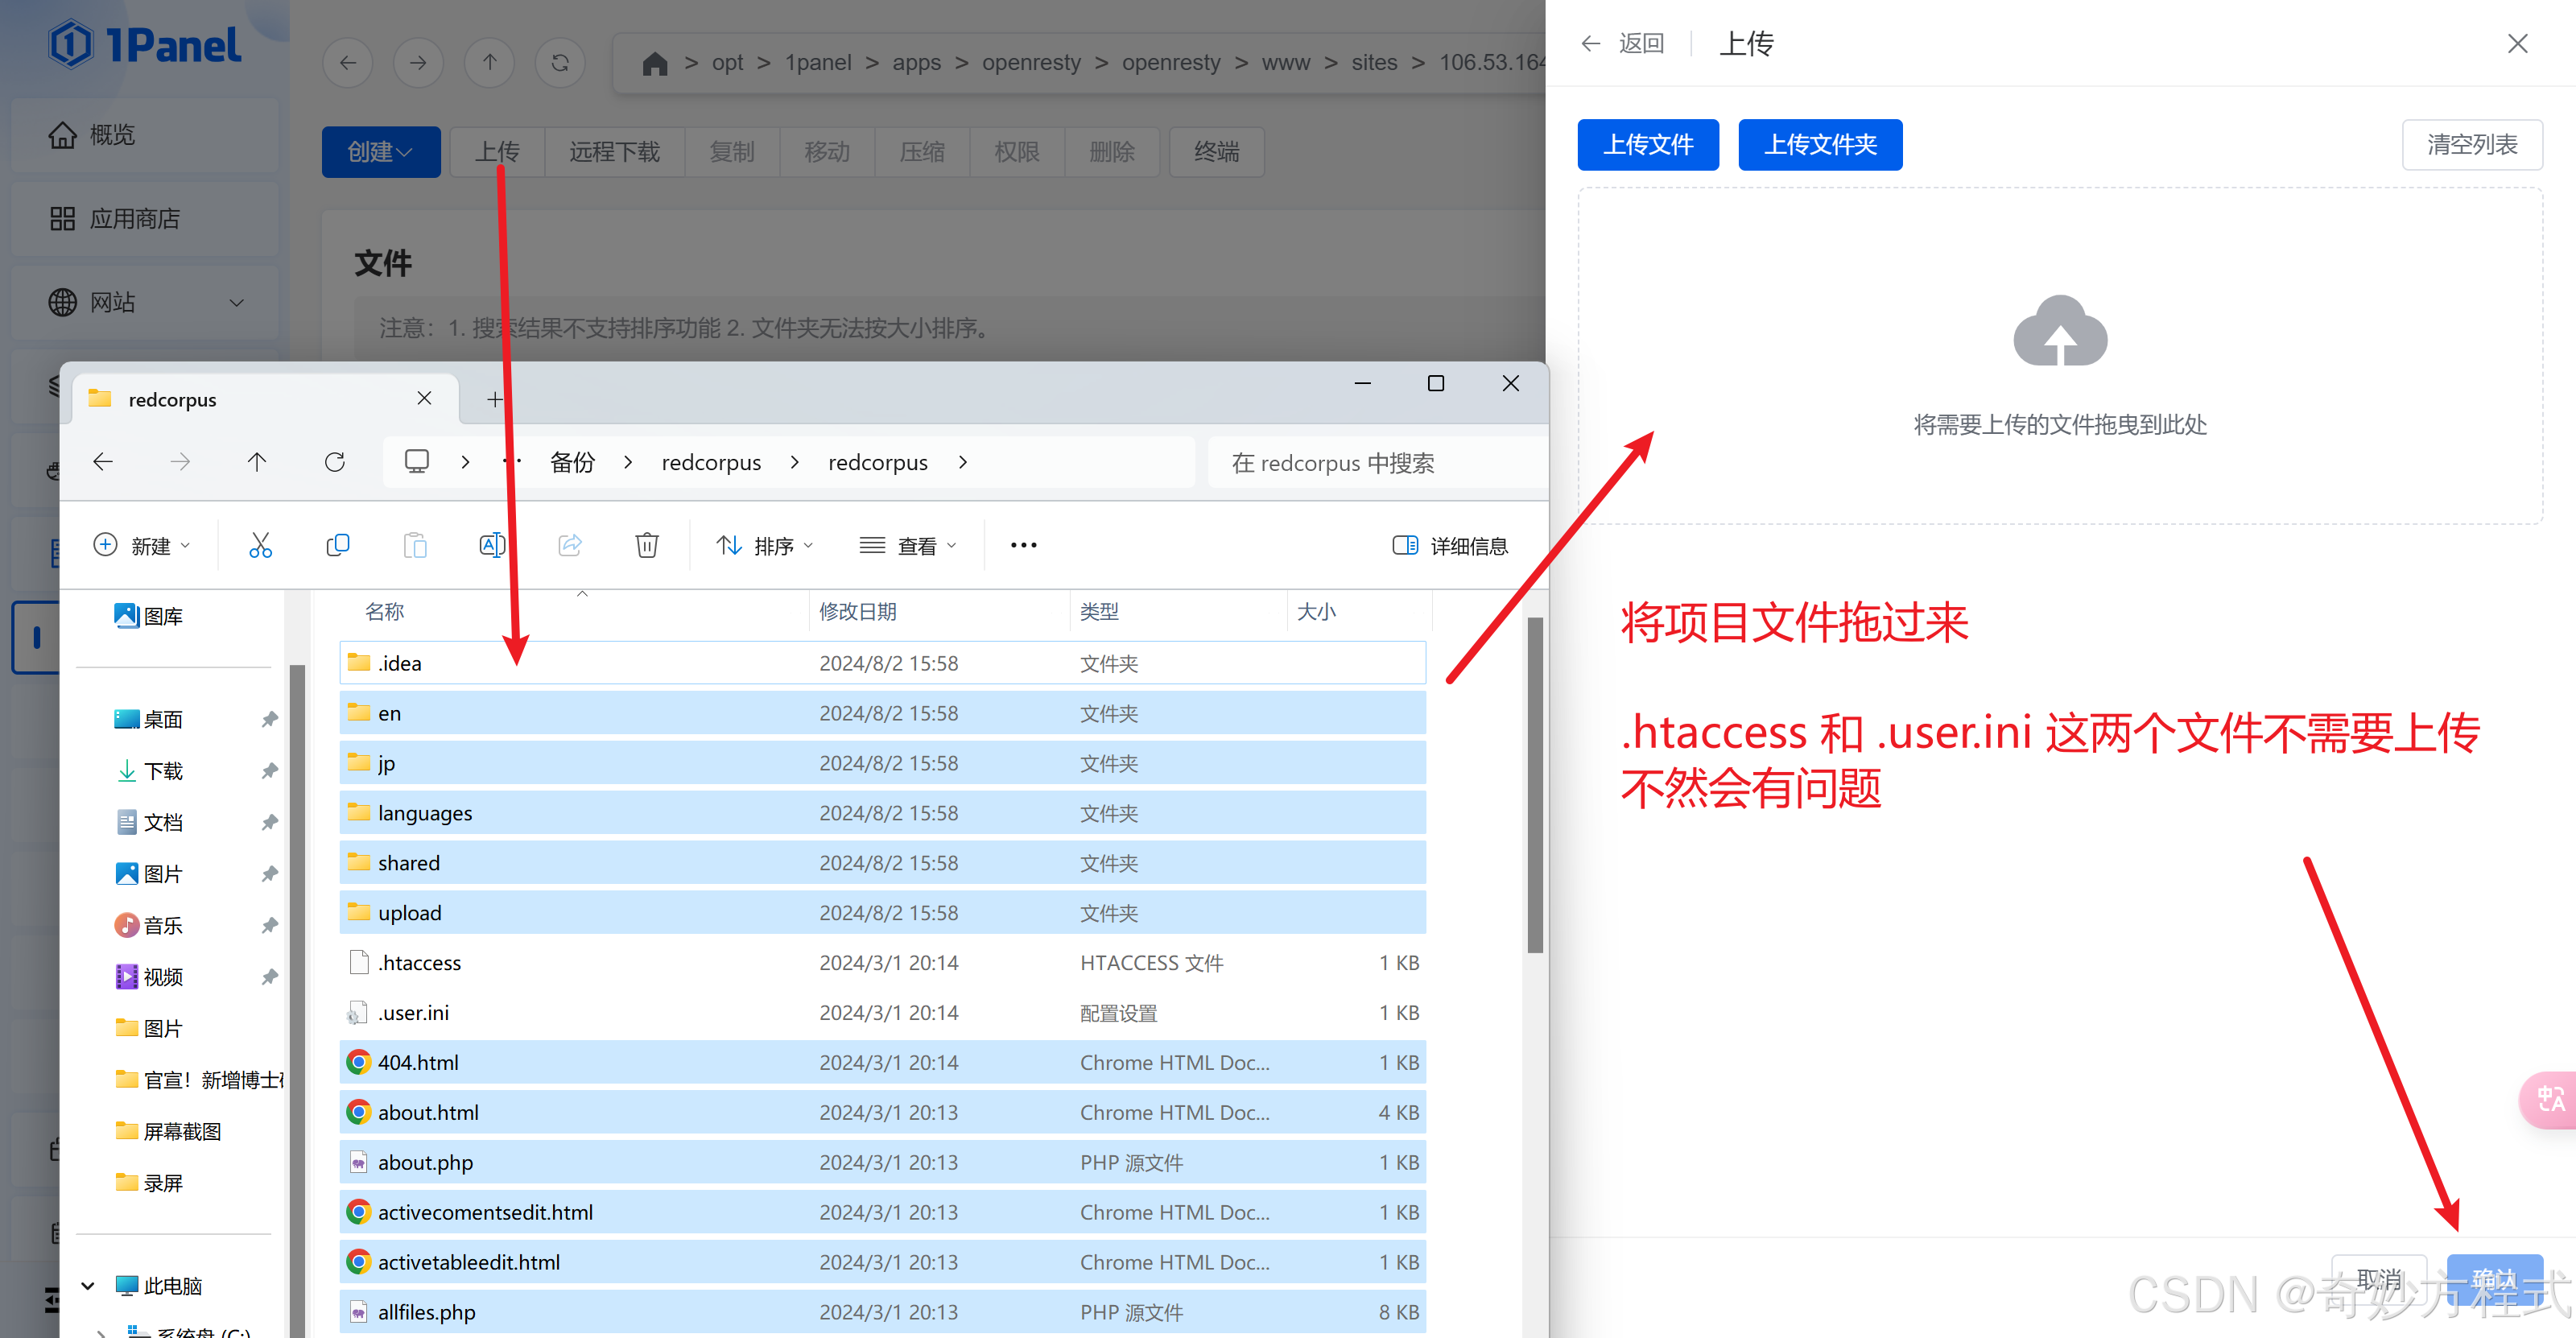
Task: Toggle the 详细信息 details pane
Action: 1449,545
